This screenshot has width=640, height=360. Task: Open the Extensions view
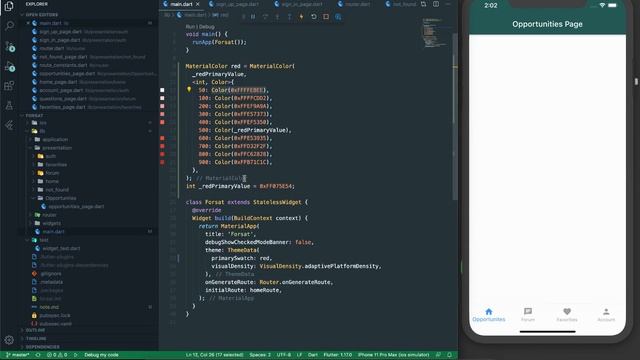pos(9,86)
